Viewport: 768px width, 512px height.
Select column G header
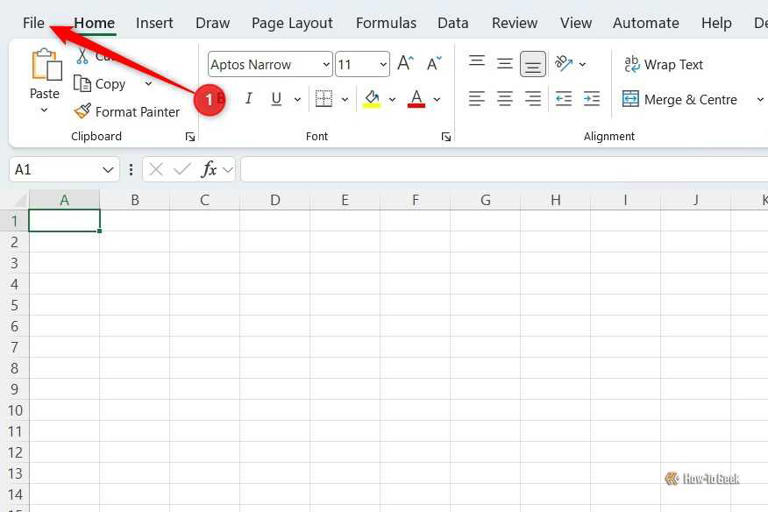tap(485, 200)
